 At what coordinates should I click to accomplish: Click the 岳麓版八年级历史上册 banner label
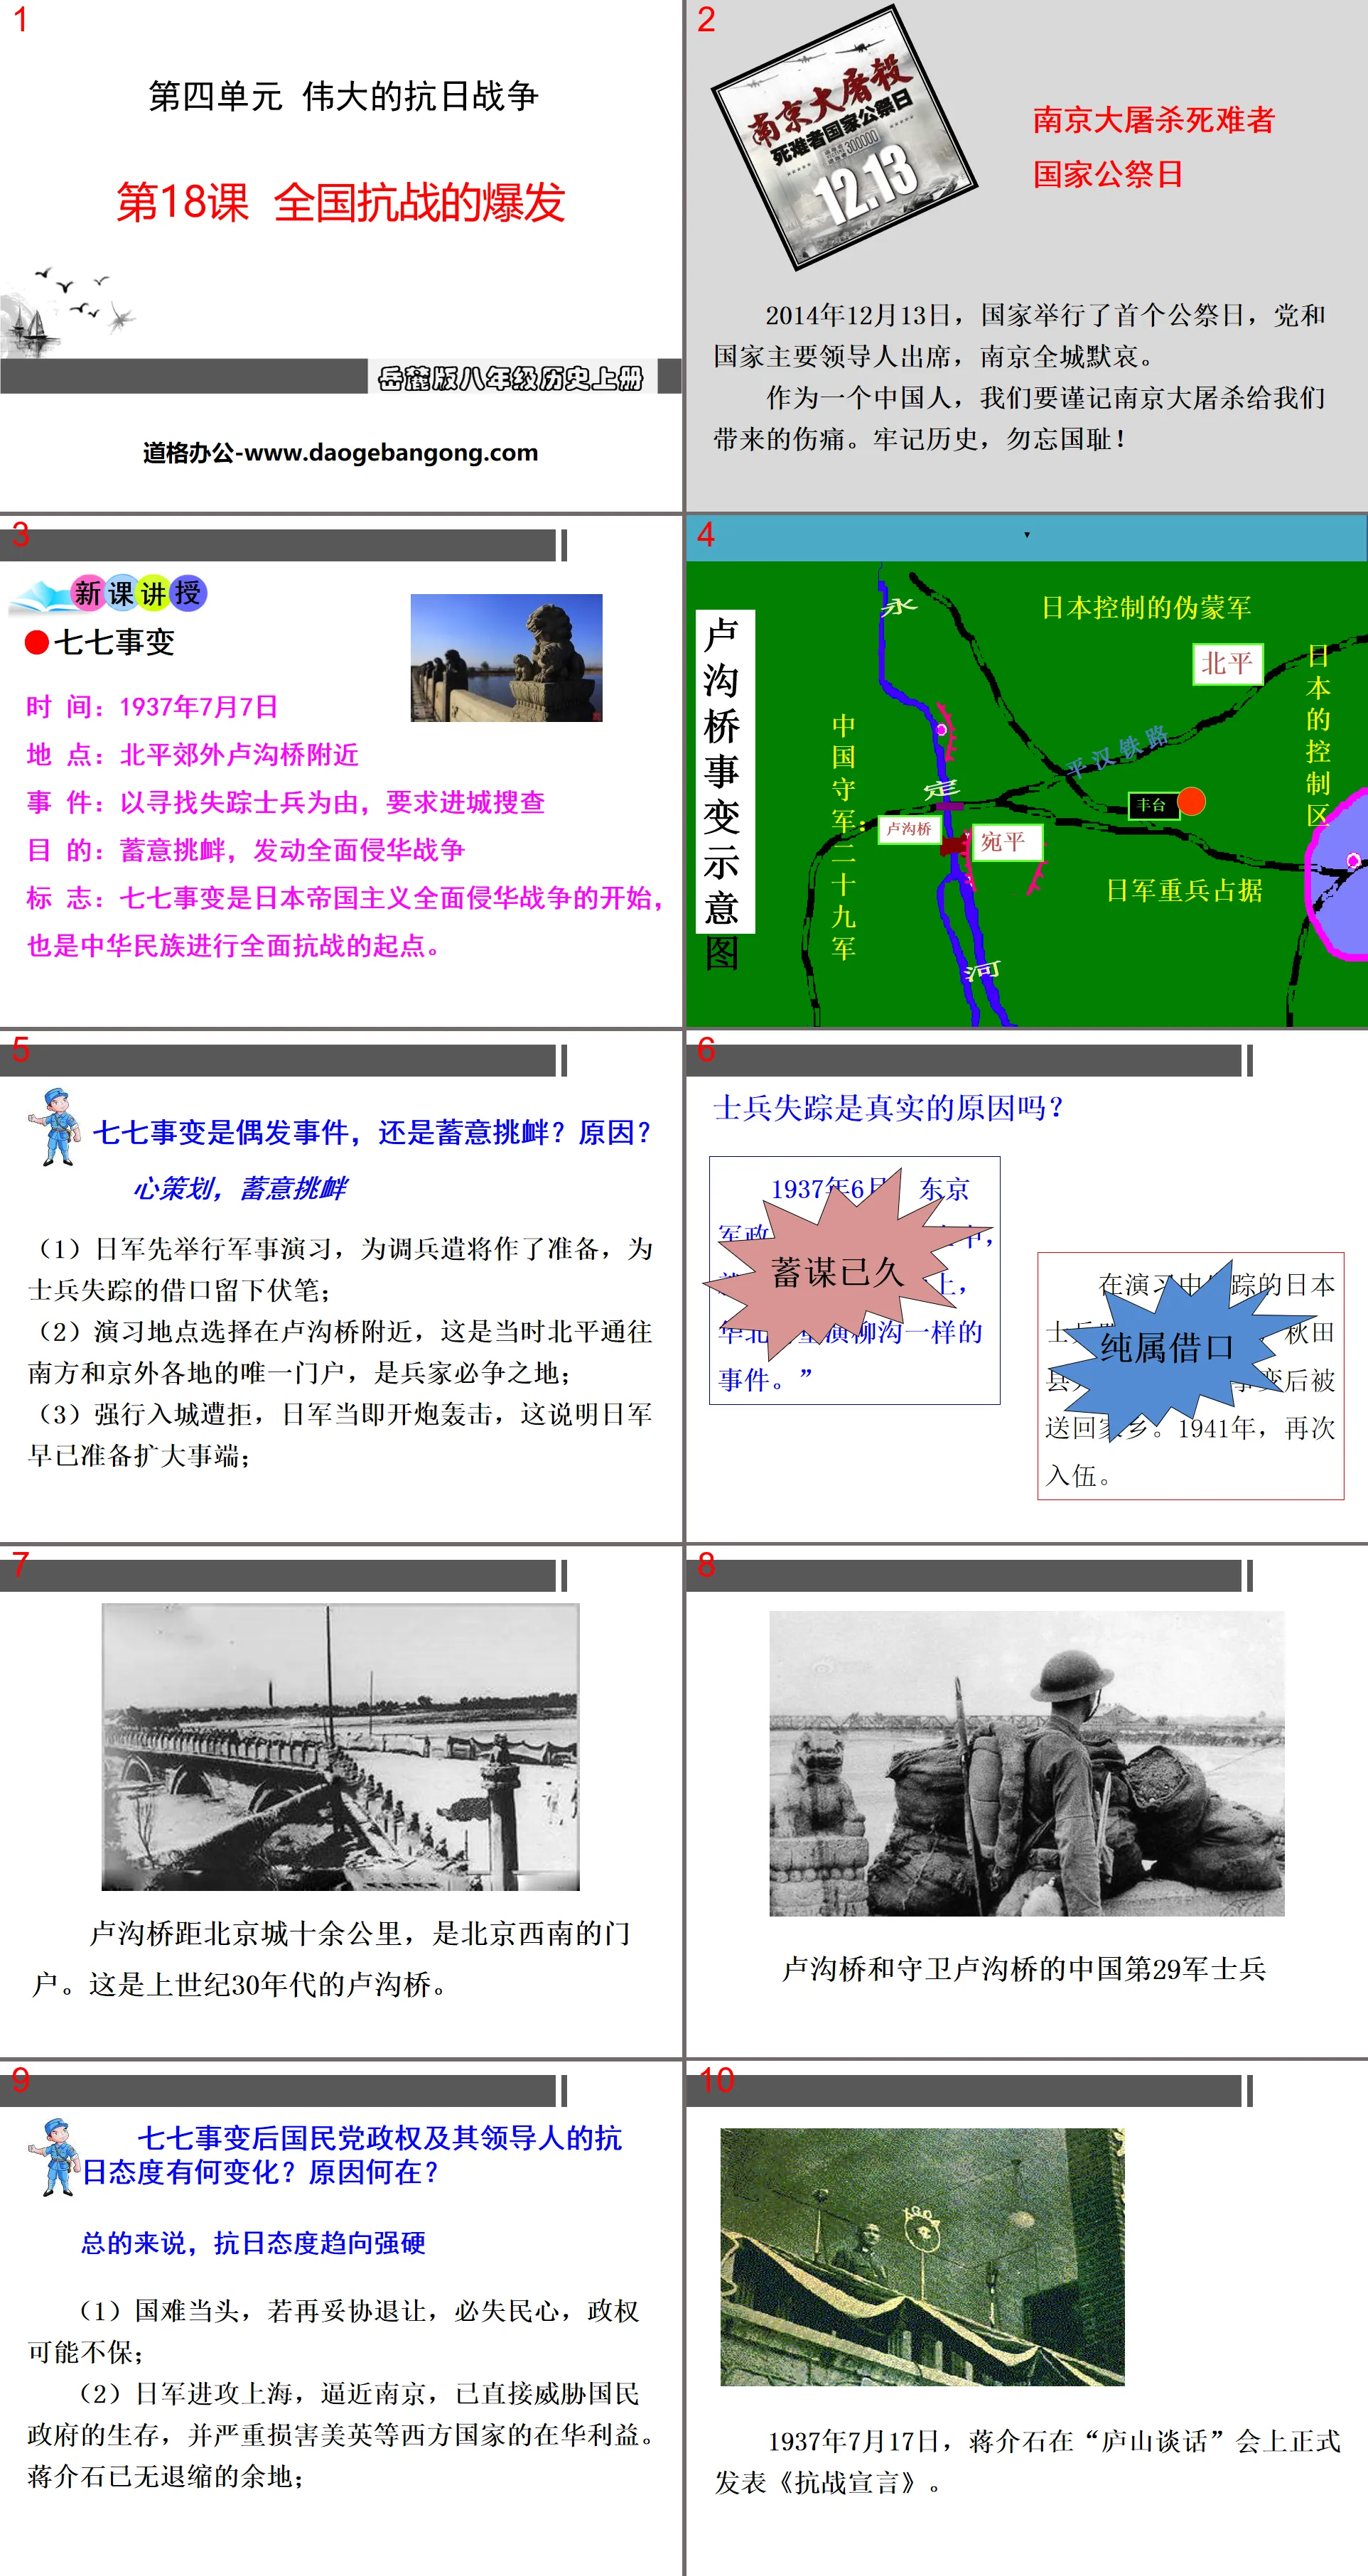pyautogui.click(x=510, y=378)
